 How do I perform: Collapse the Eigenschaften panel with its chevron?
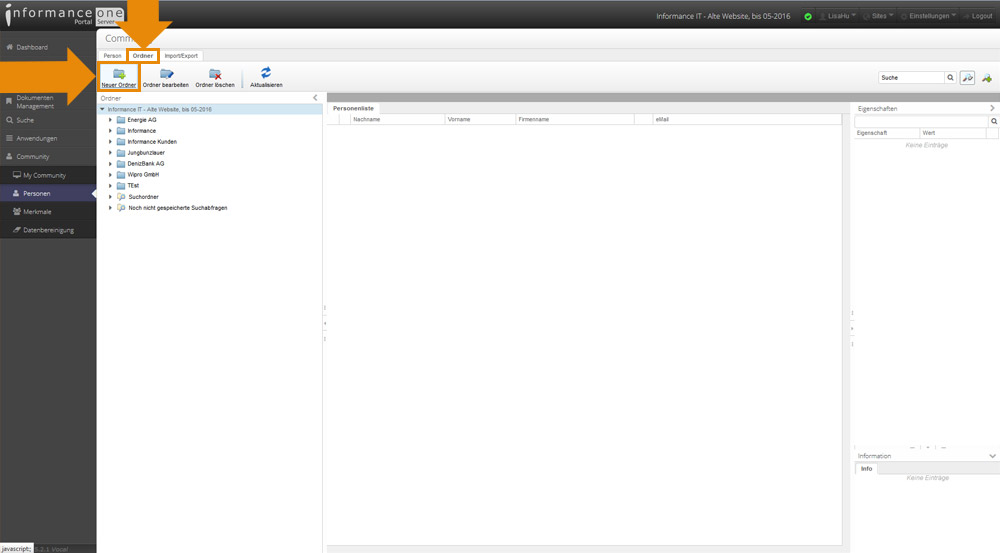(x=992, y=108)
